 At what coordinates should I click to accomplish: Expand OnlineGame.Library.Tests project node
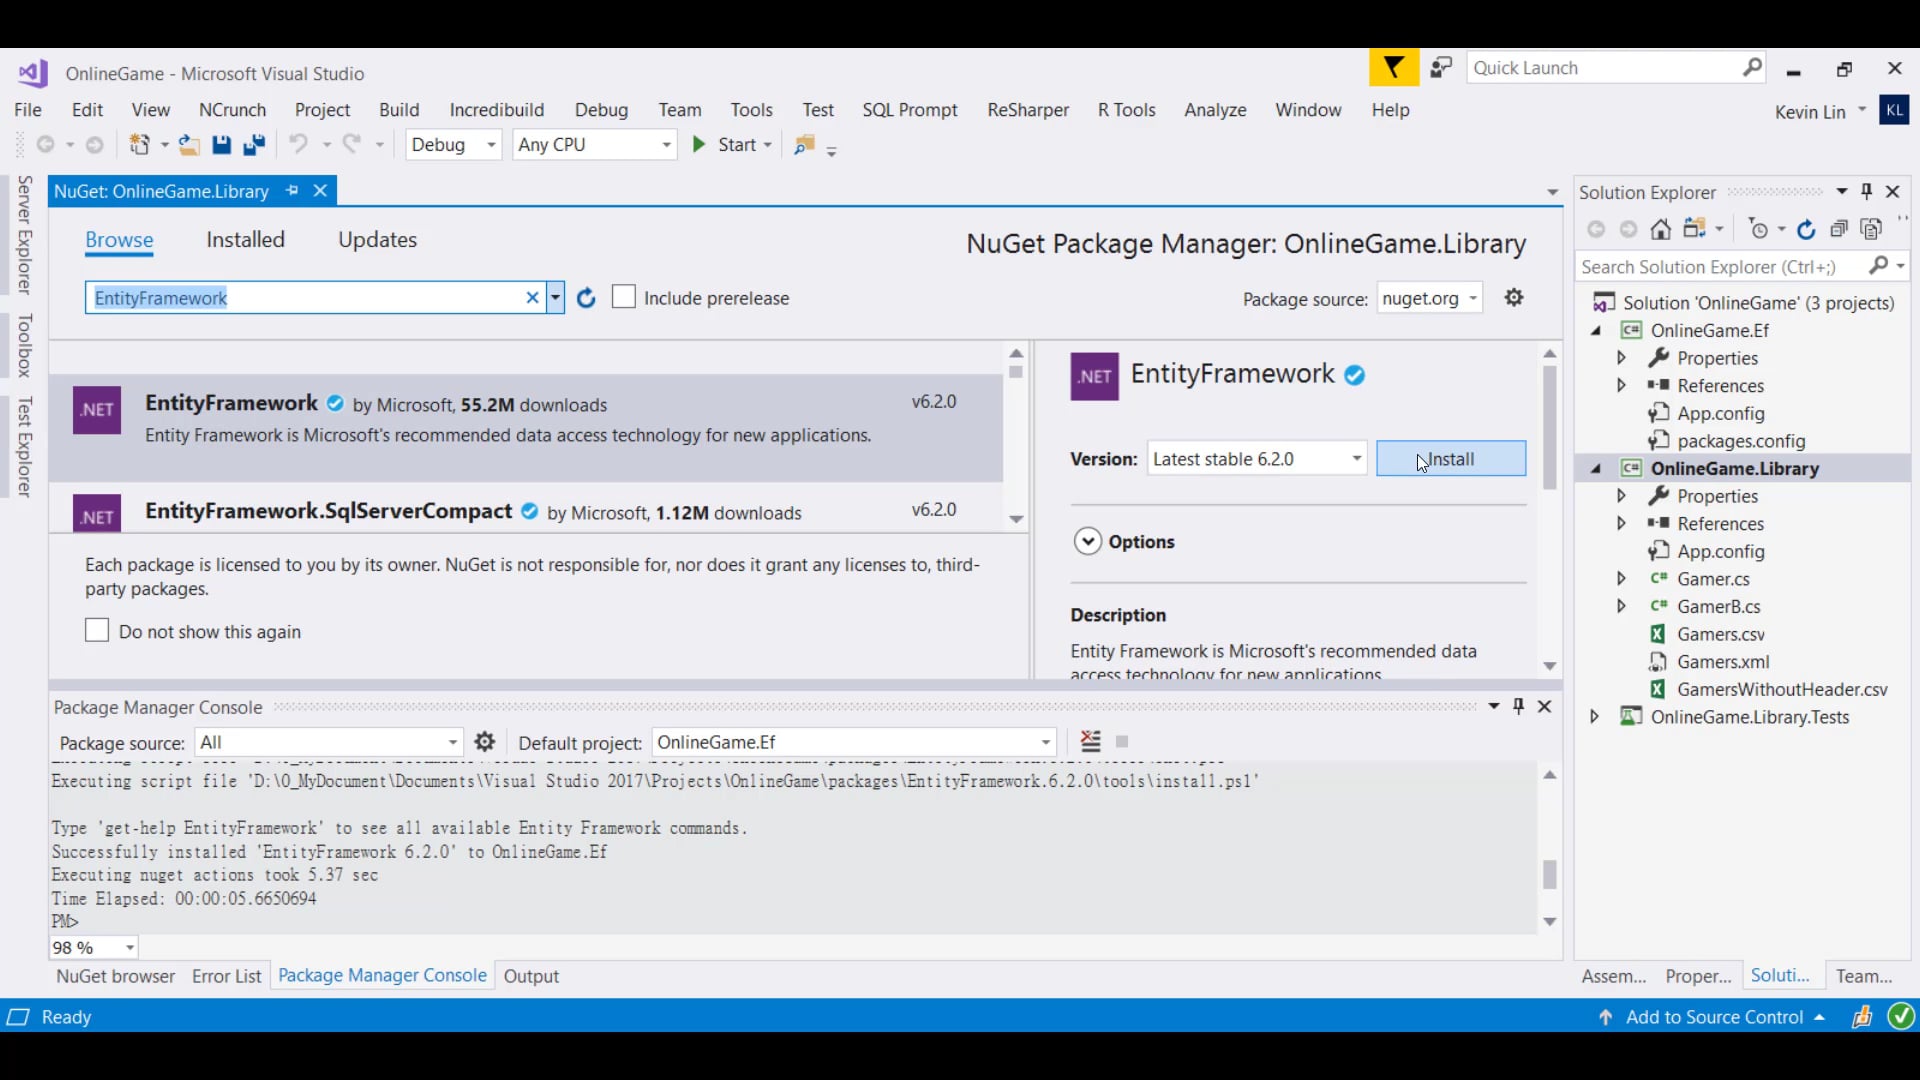[1595, 717]
